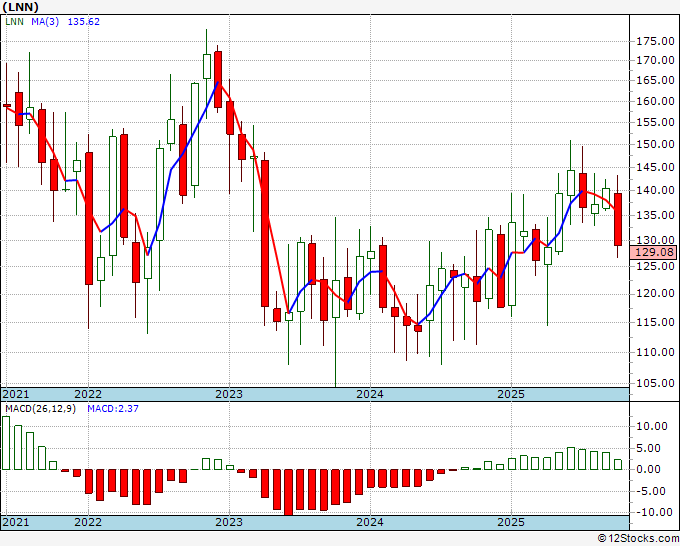Click the 150.00 price axis label
680x546 pixels.
(655, 144)
